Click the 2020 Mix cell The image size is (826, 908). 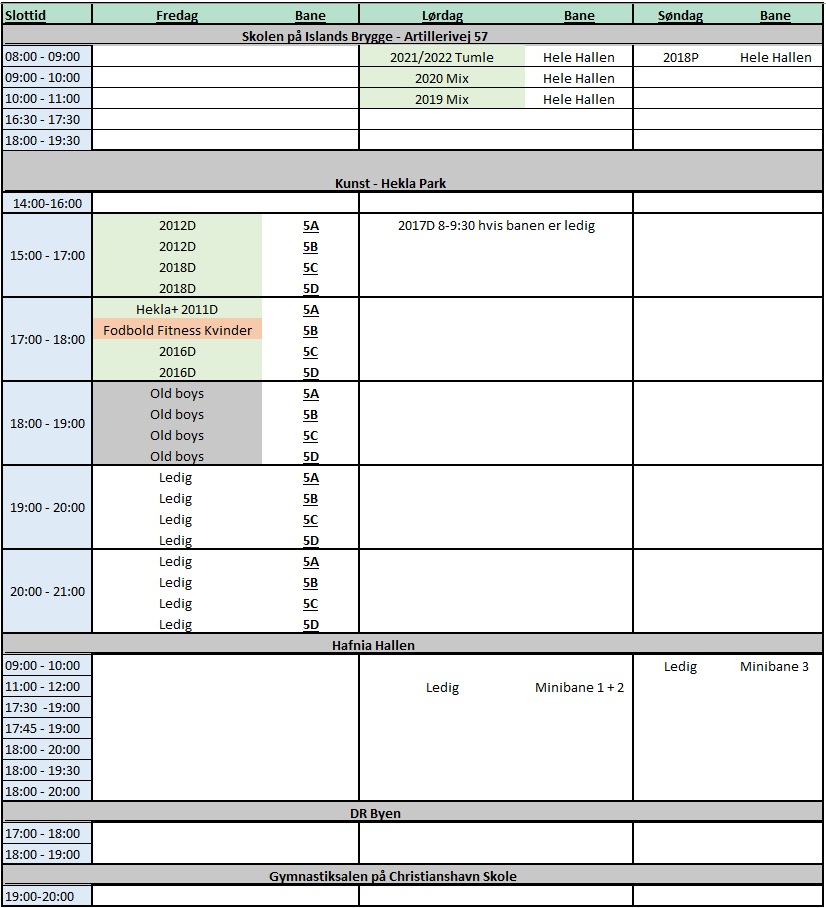(442, 78)
